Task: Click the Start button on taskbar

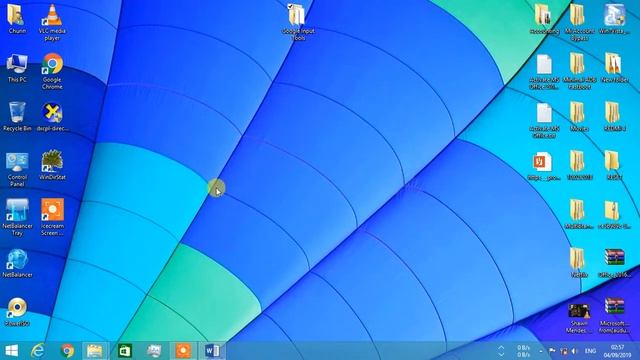Action: [11, 351]
